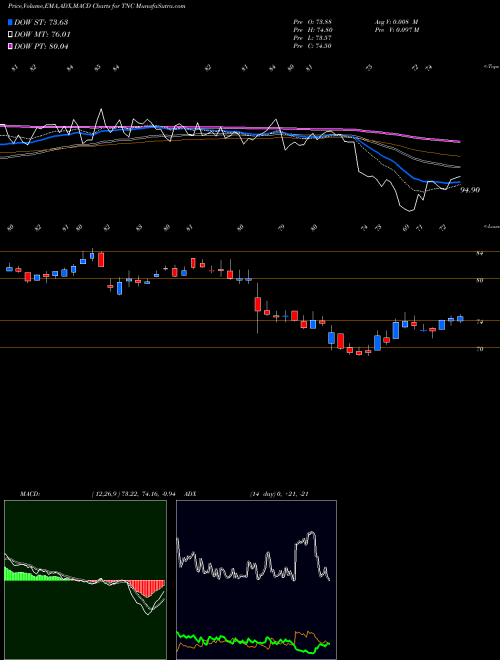Click the 84 price axis label
Screen dimensions: 500x660
480,253
